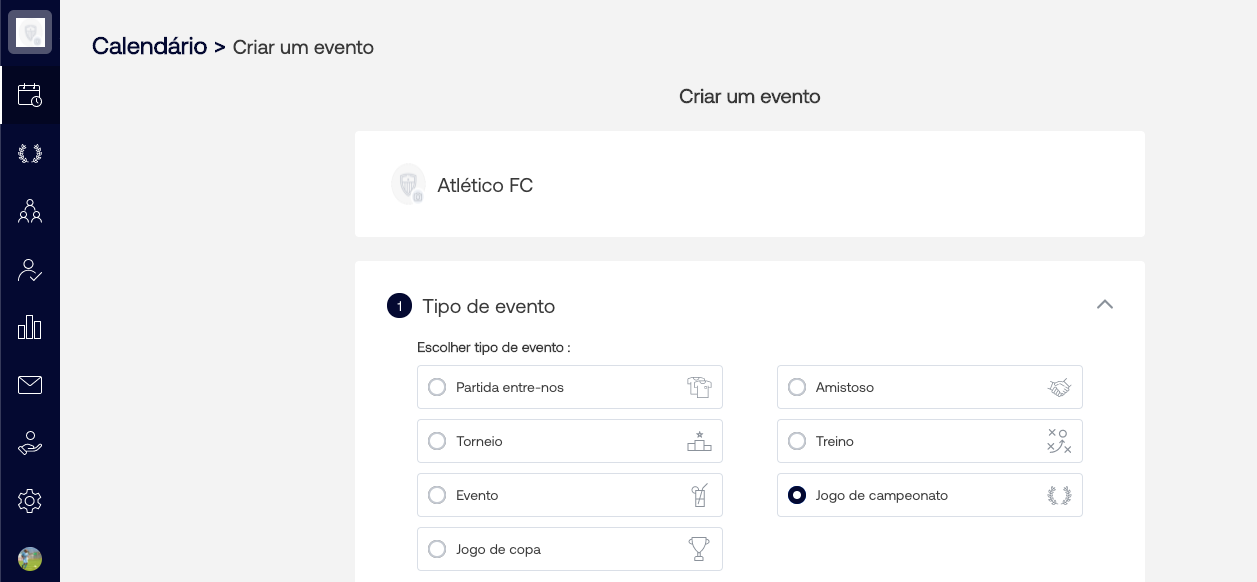
Task: Open the team members group icon
Action: click(x=30, y=211)
